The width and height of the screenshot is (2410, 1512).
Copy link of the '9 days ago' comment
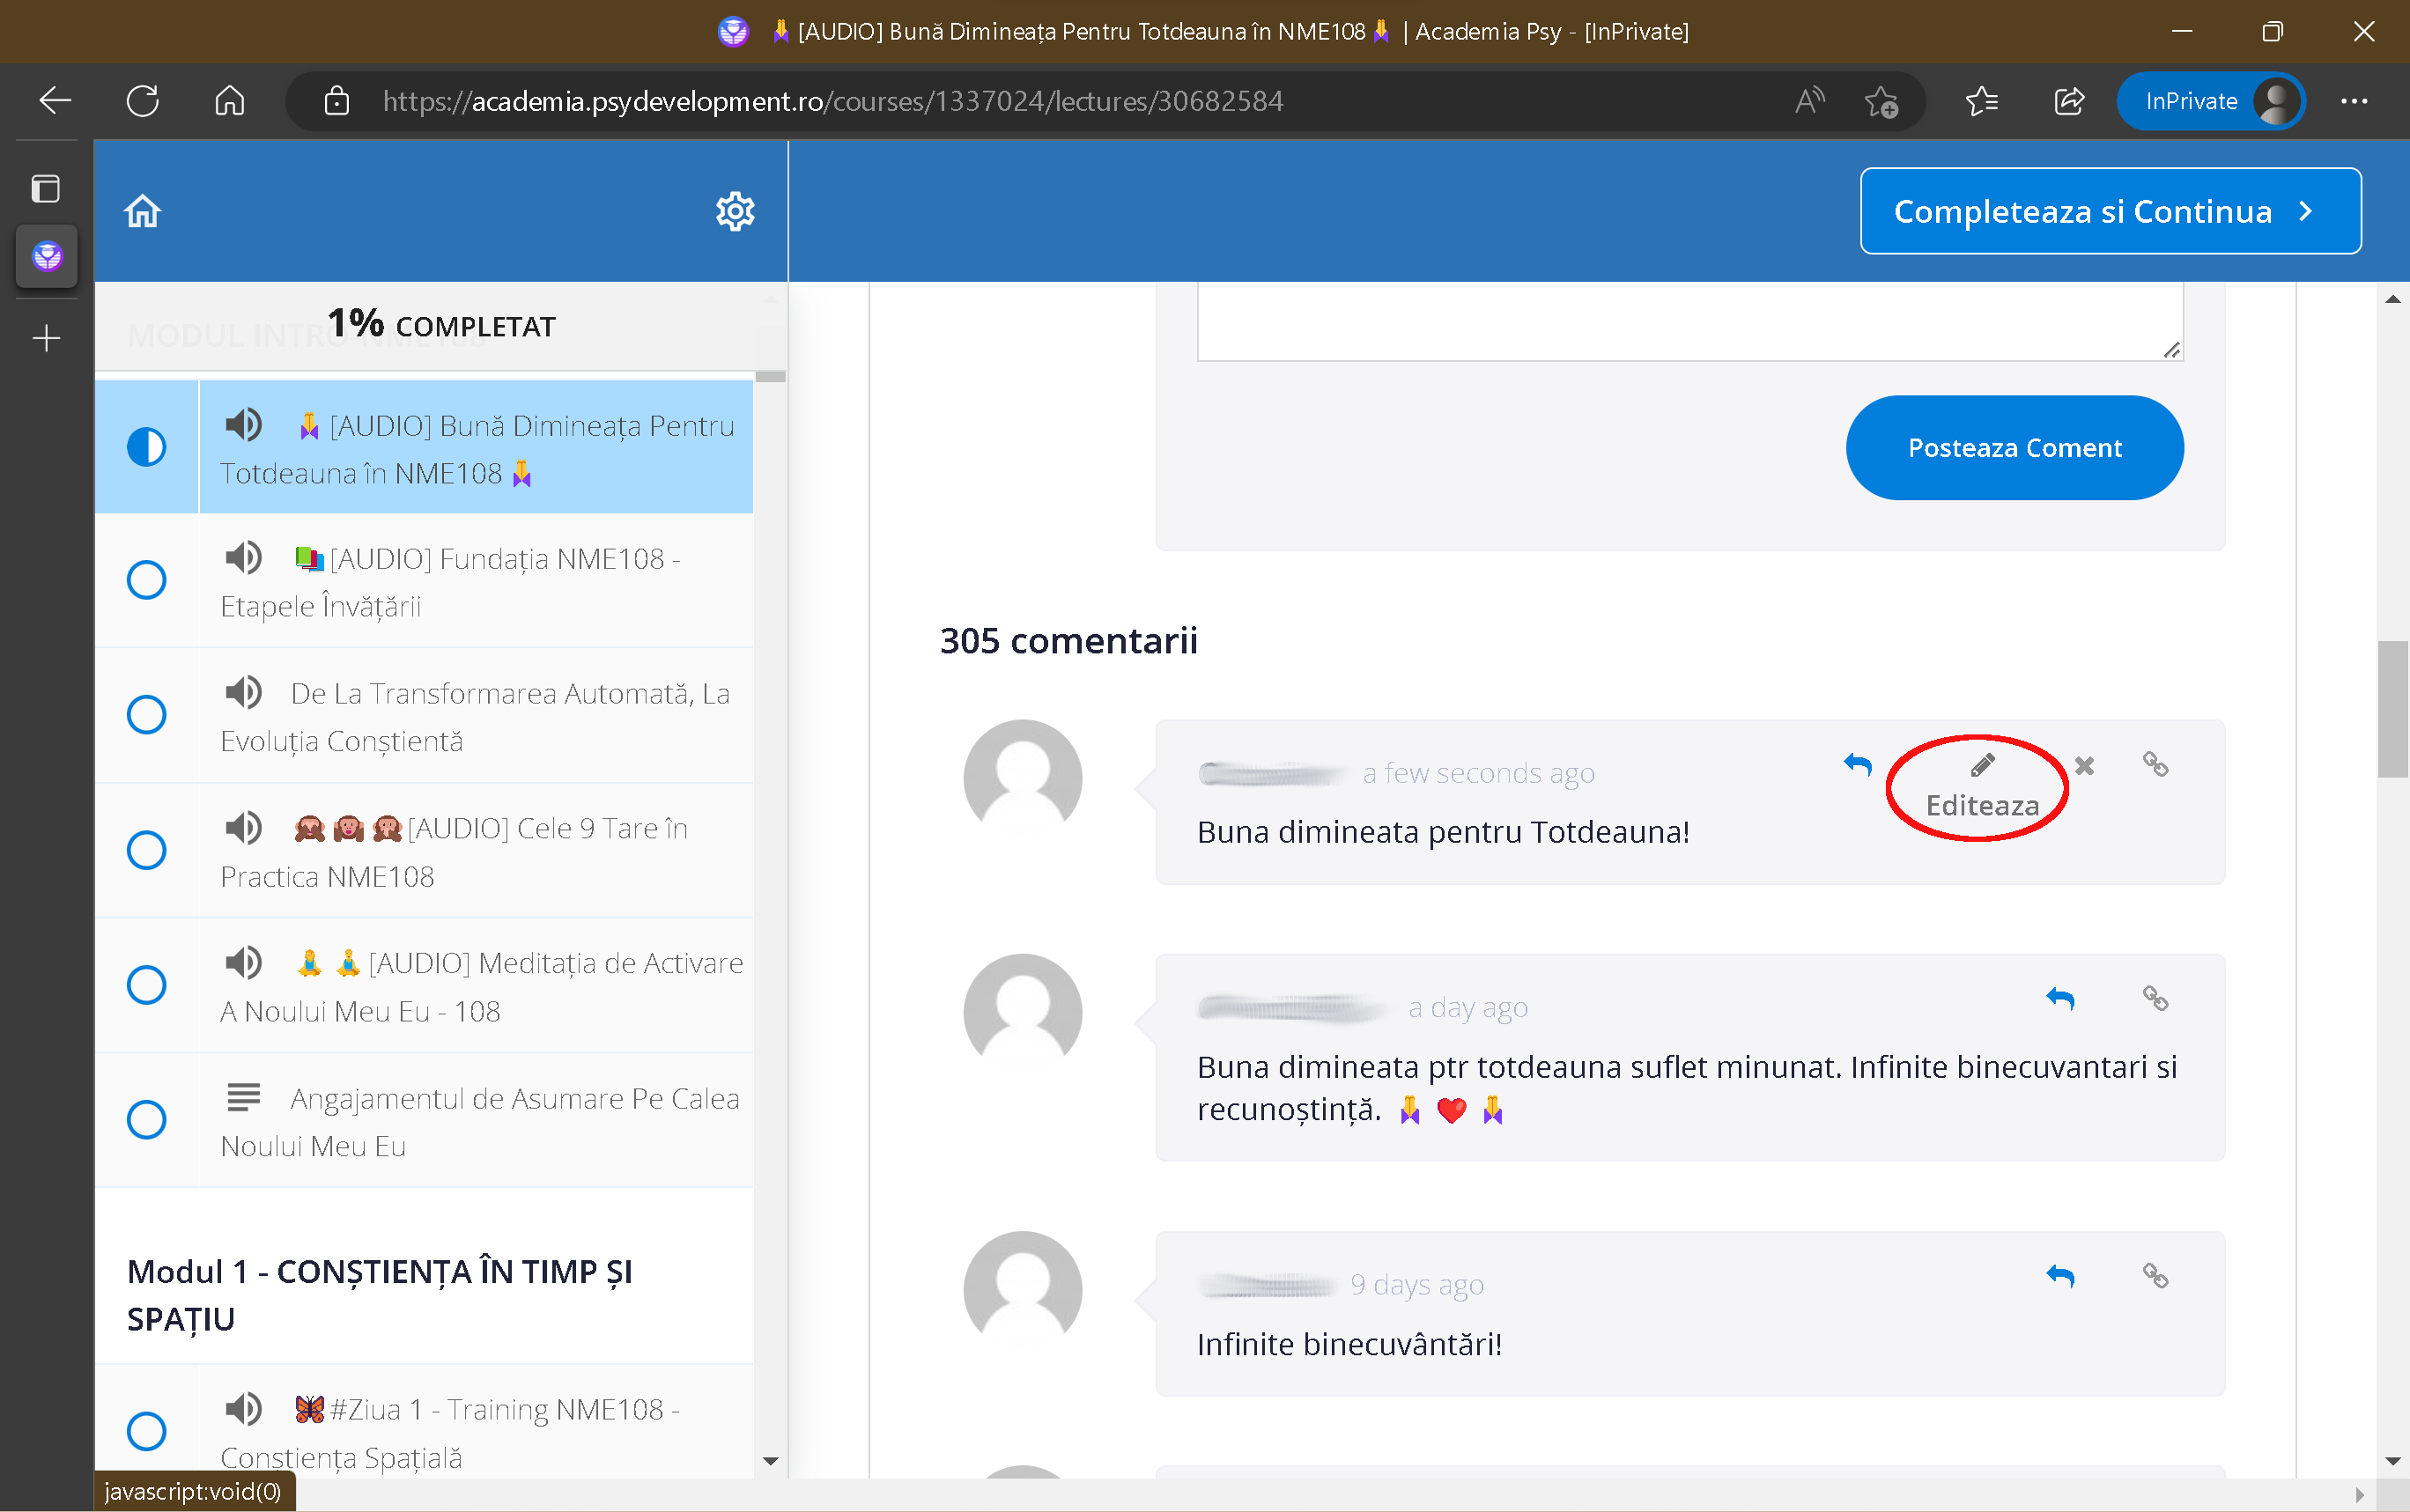coord(2155,1276)
